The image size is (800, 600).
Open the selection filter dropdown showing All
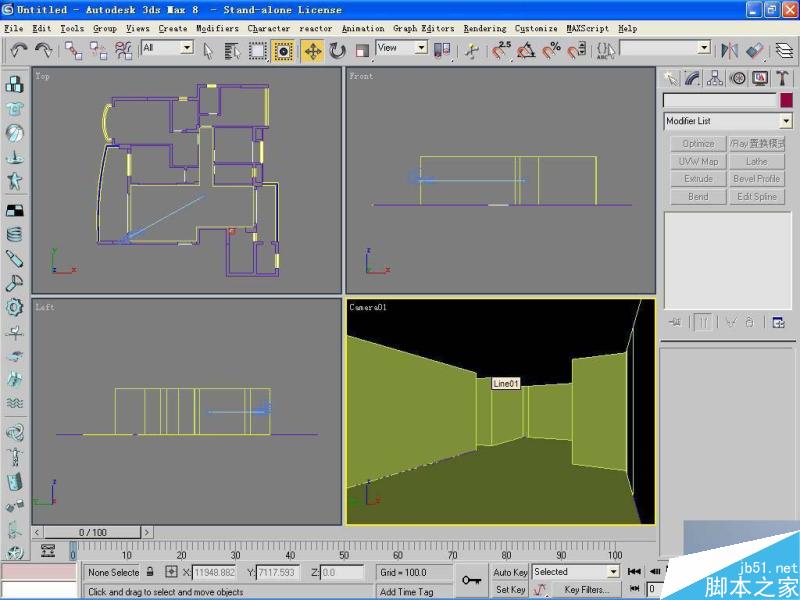[166, 46]
